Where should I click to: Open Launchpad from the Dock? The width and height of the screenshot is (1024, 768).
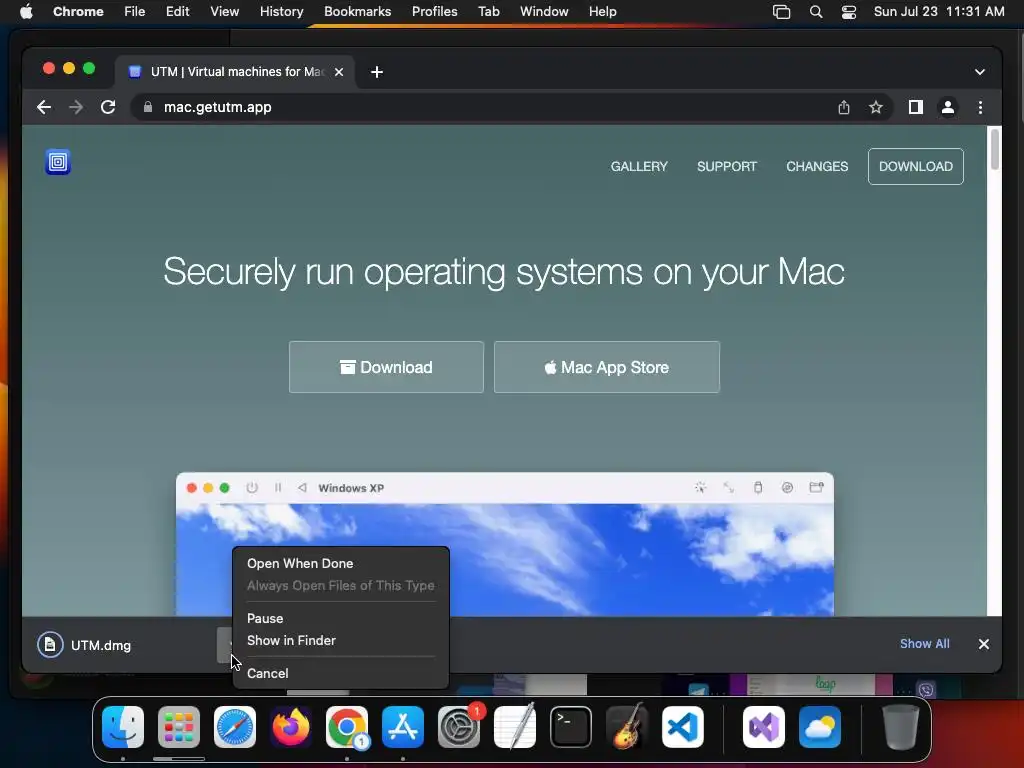pos(179,727)
